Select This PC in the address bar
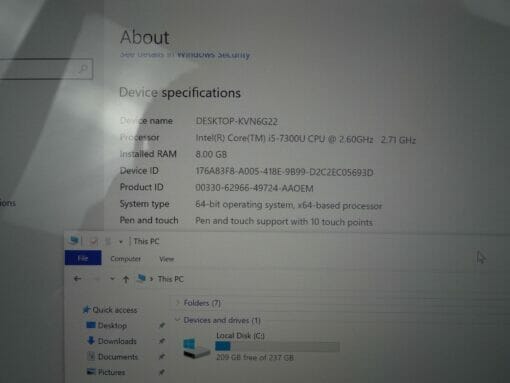This screenshot has width=510, height=383. (x=170, y=279)
